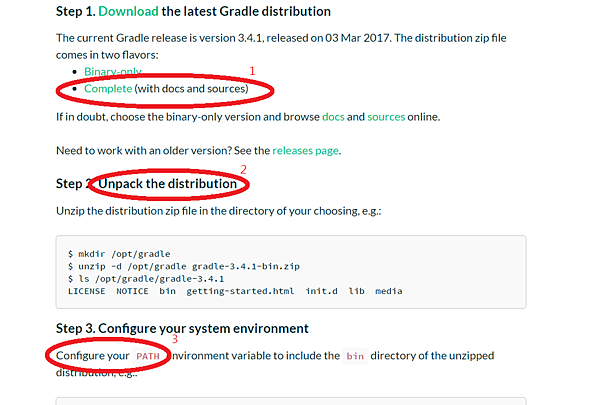The image size is (600, 405).
Task: Click the Step 2 Unpack the distribution heading
Action: click(147, 184)
